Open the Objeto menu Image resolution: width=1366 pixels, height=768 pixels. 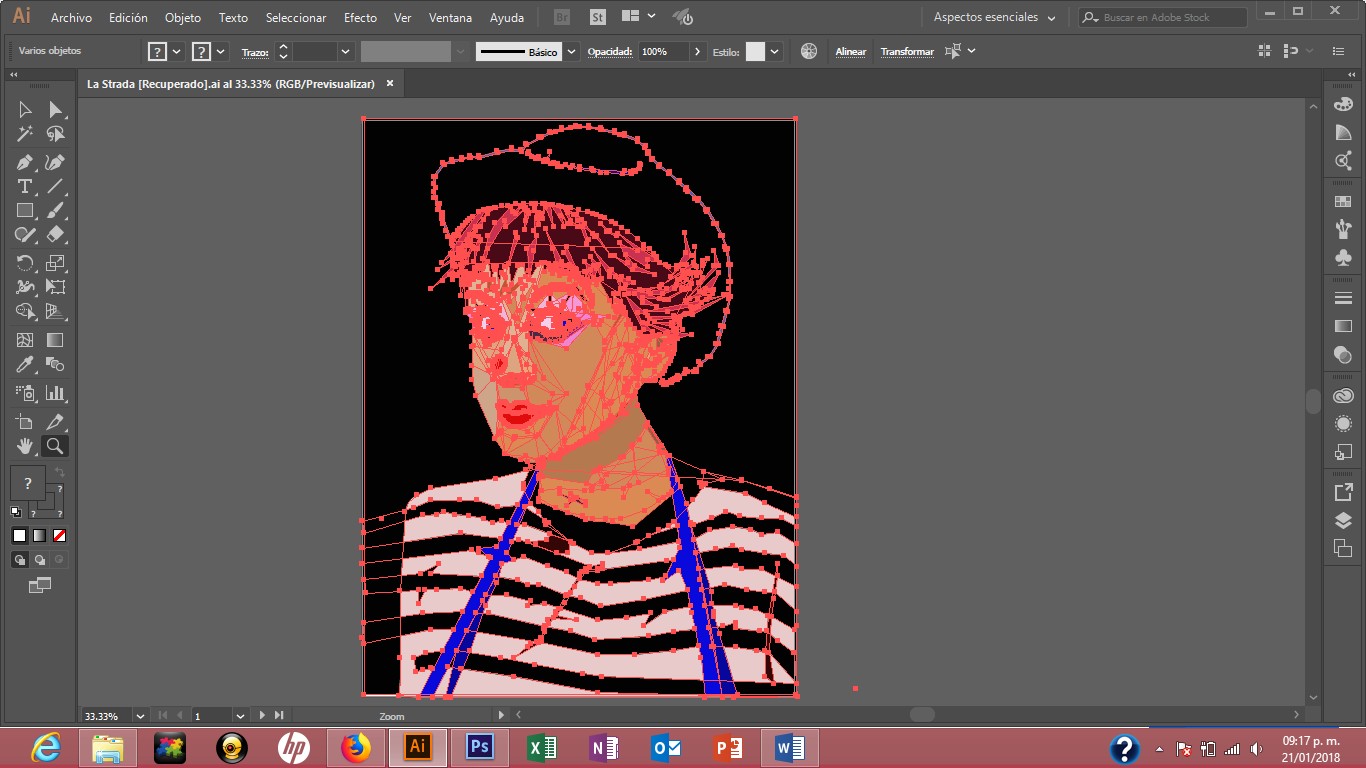pyautogui.click(x=183, y=18)
